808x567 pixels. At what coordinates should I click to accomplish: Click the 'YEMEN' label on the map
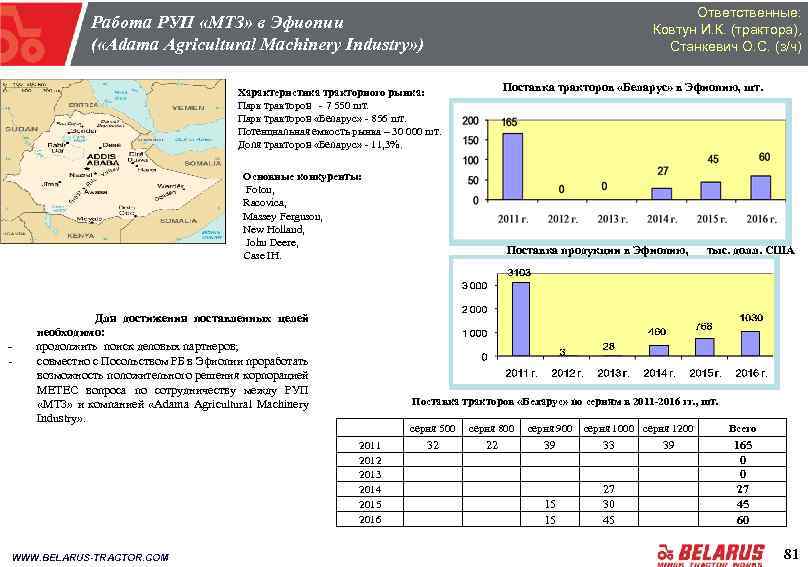click(x=188, y=108)
